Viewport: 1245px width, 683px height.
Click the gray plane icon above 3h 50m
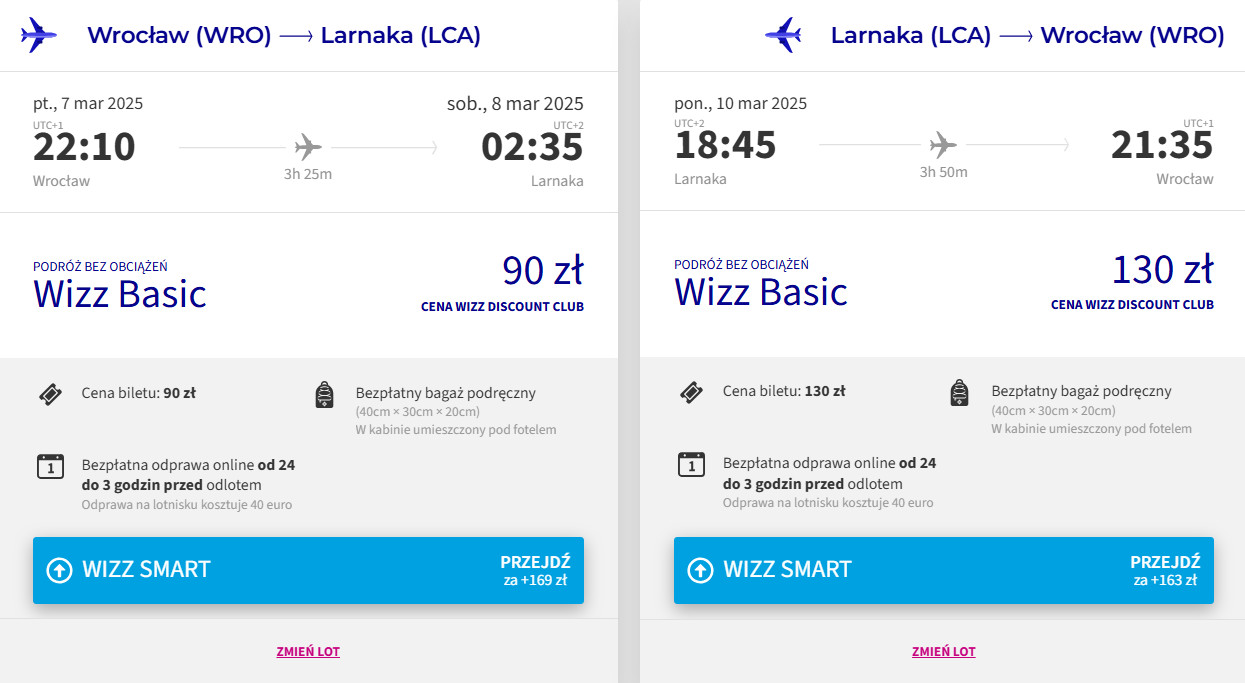click(942, 146)
